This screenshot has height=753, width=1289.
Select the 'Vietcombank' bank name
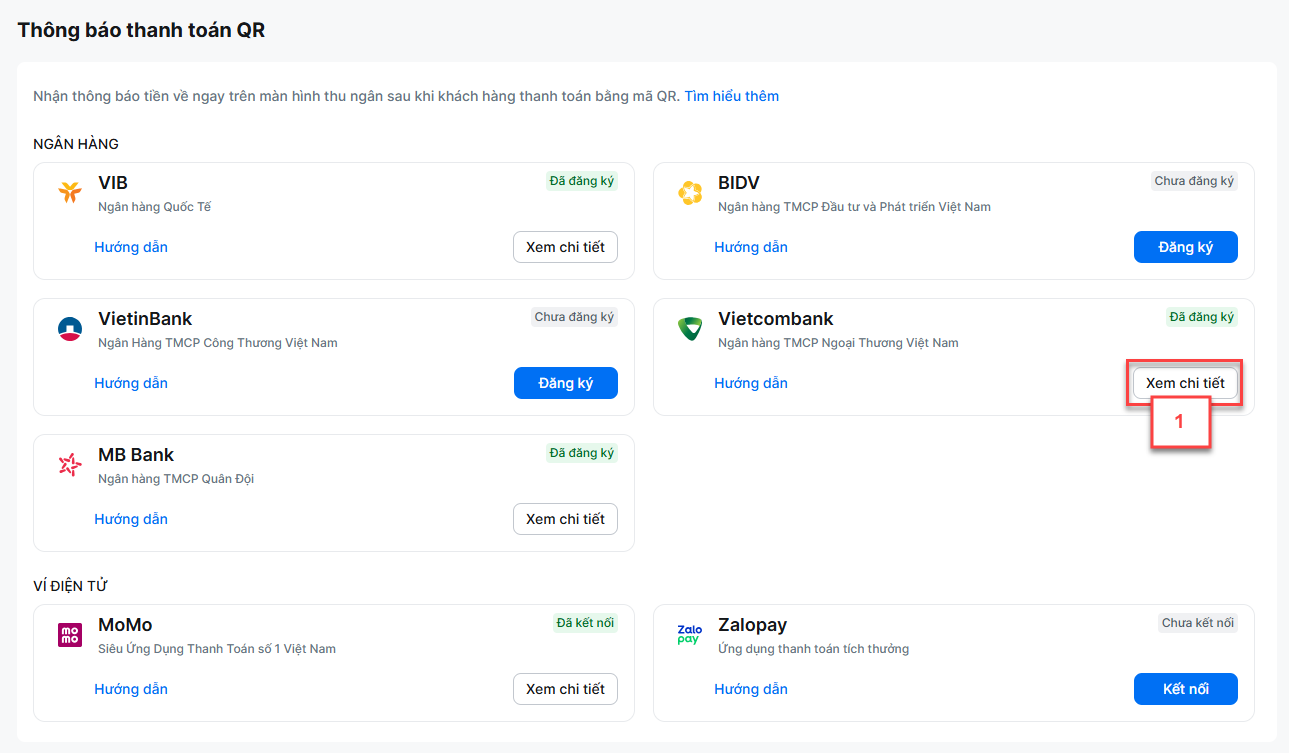click(776, 319)
